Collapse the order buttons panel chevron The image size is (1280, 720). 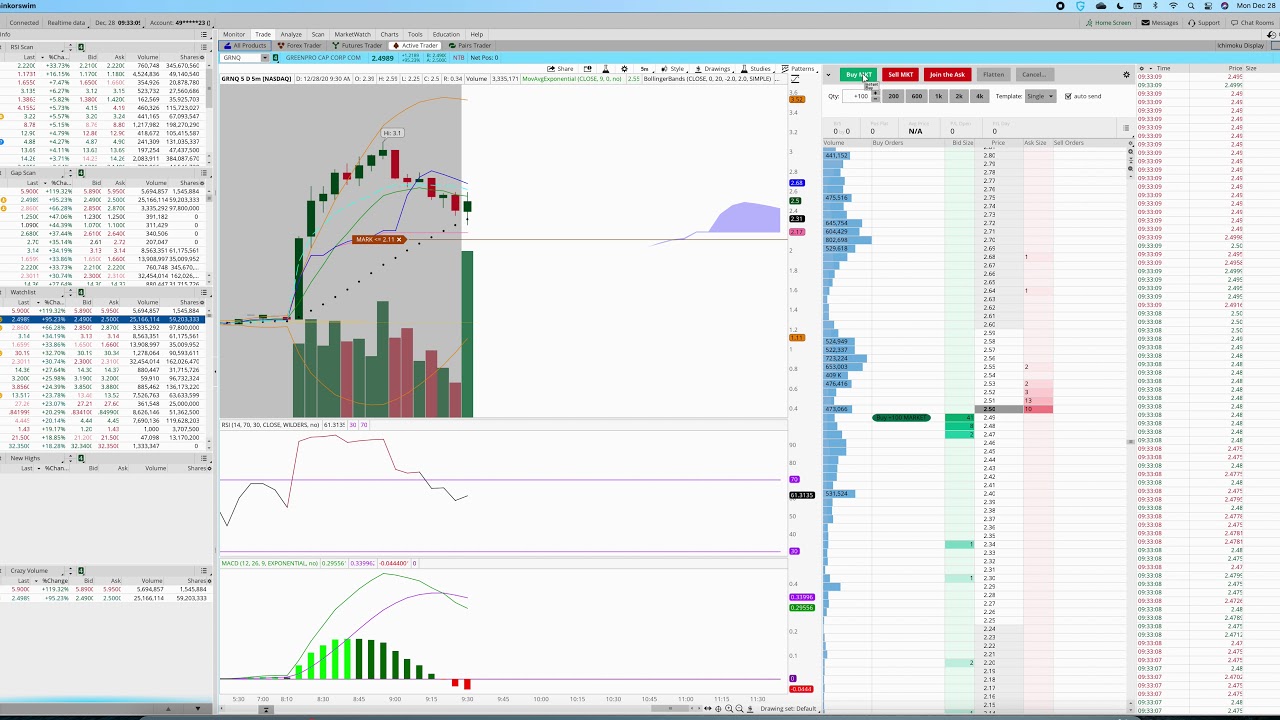pos(828,74)
